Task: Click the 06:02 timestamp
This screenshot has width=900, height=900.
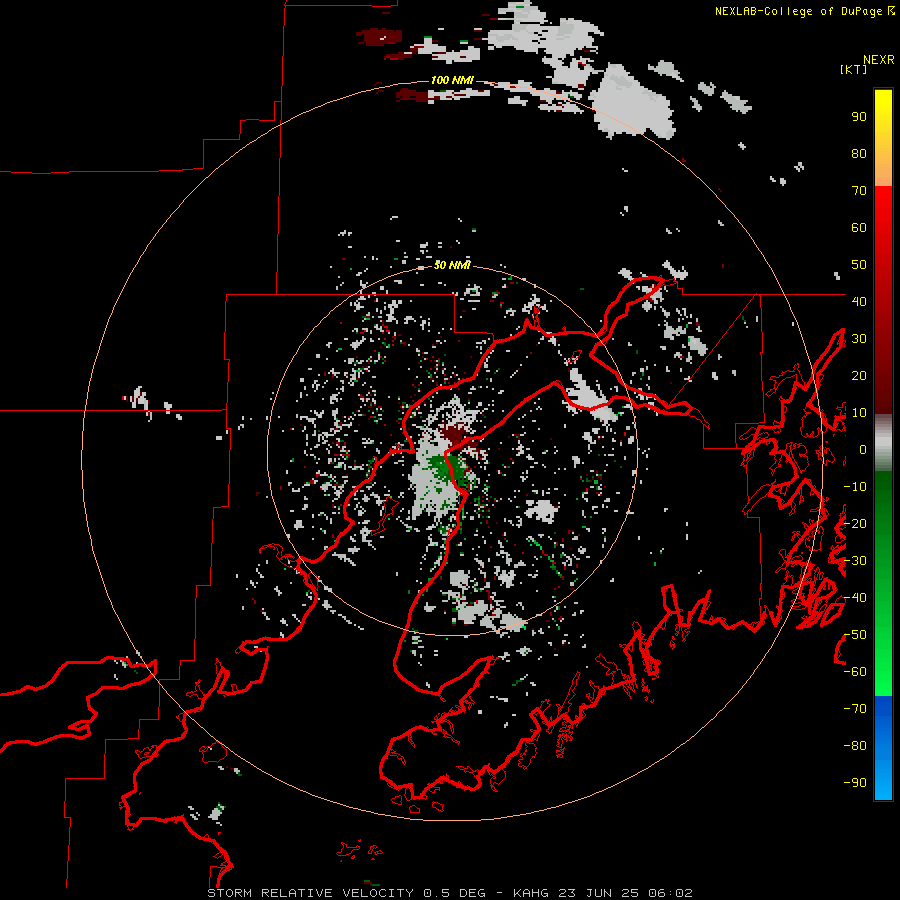Action: [670, 893]
